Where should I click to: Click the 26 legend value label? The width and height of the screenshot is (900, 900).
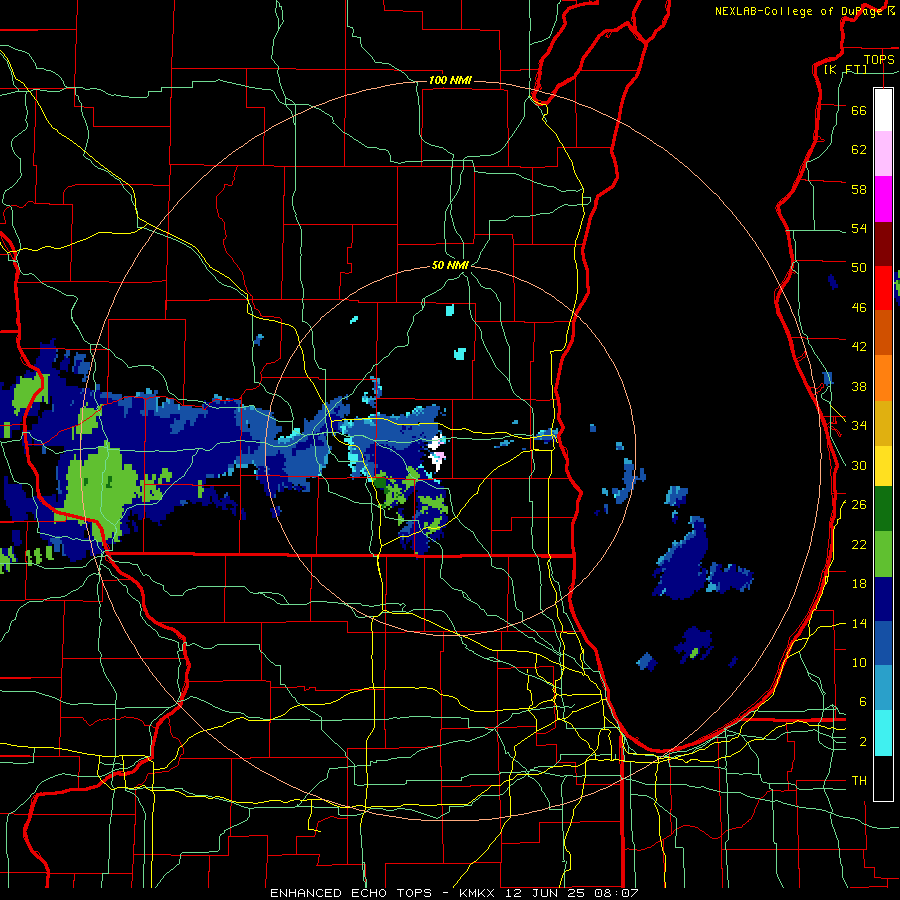tap(859, 505)
